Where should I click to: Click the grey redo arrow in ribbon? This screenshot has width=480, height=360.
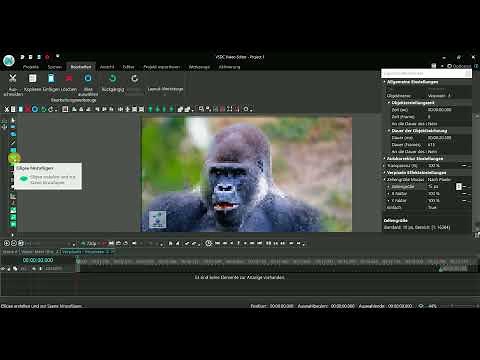coord(135,79)
